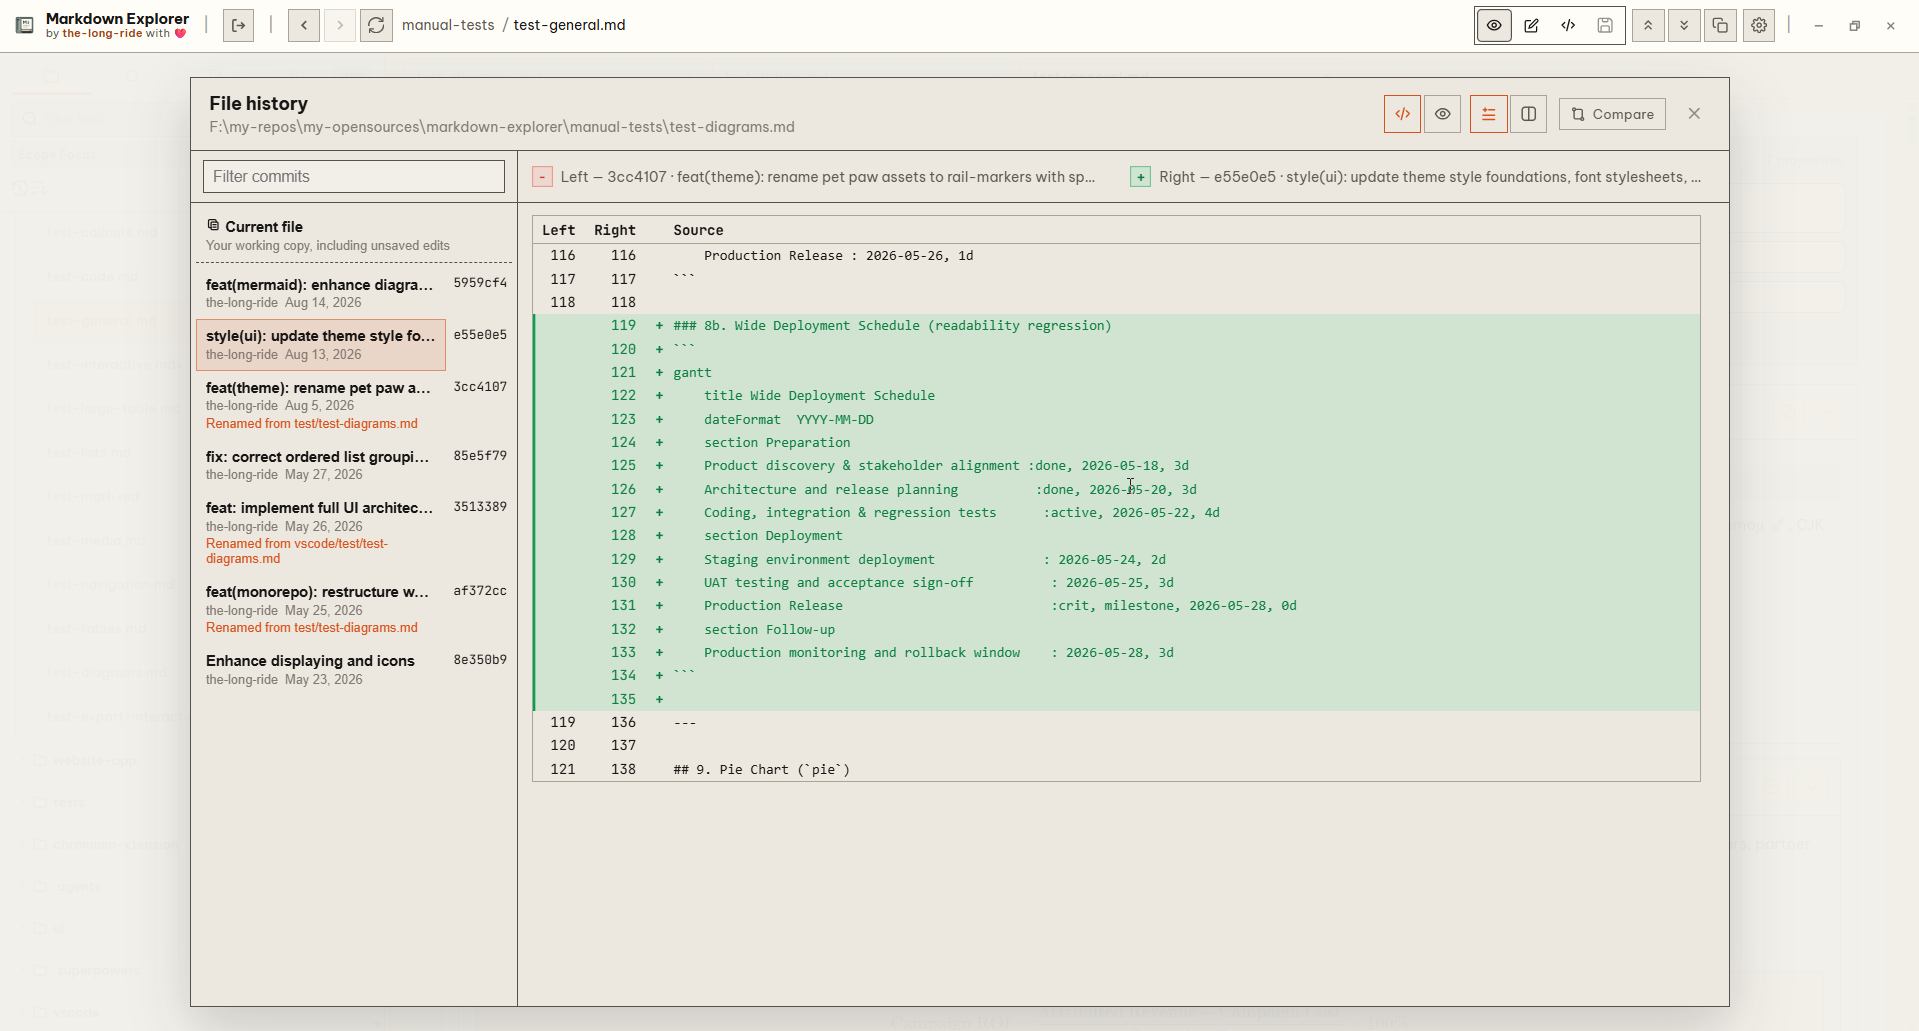The image size is (1919, 1031).
Task: Select side-by-side diff layout icon
Action: pyautogui.click(x=1528, y=114)
